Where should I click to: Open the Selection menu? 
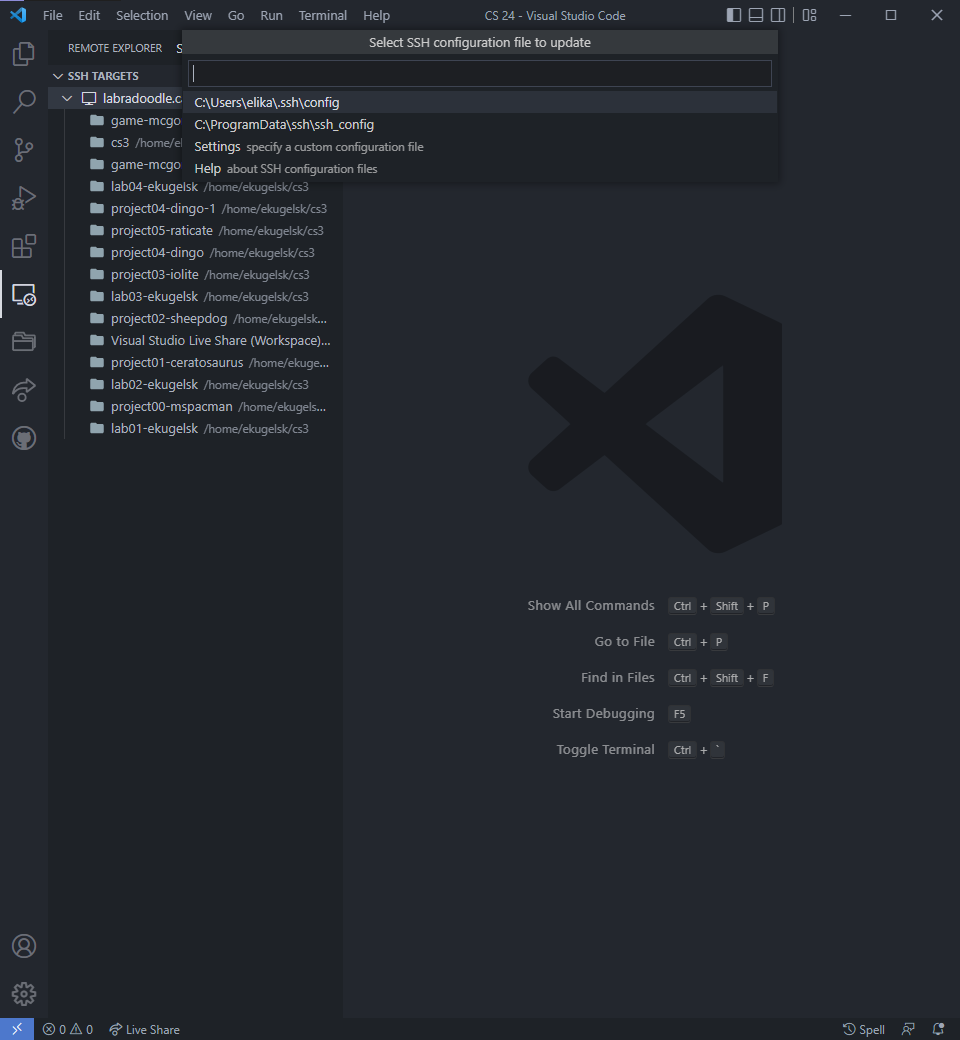pyautogui.click(x=142, y=15)
